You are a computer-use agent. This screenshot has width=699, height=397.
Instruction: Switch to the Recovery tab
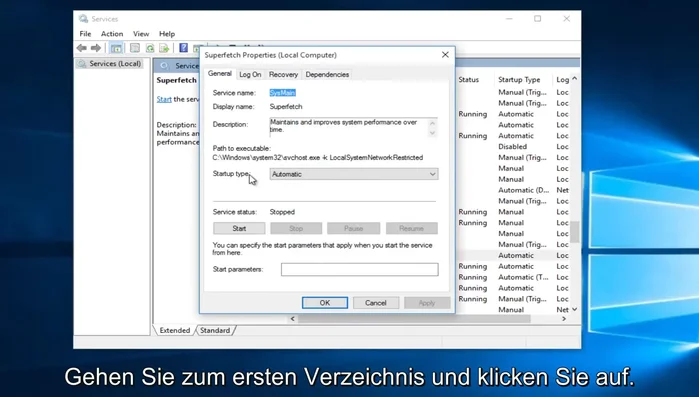pyautogui.click(x=283, y=74)
